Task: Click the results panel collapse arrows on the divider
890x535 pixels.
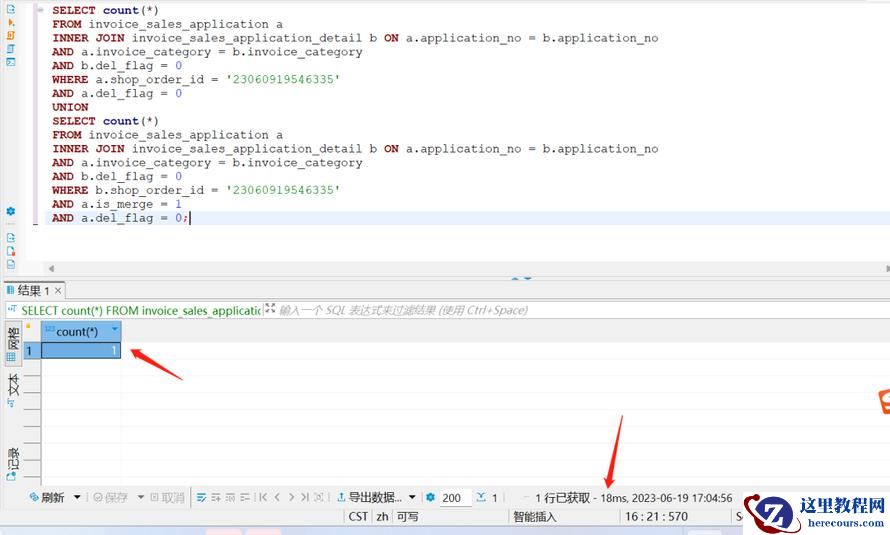Action: [522, 279]
